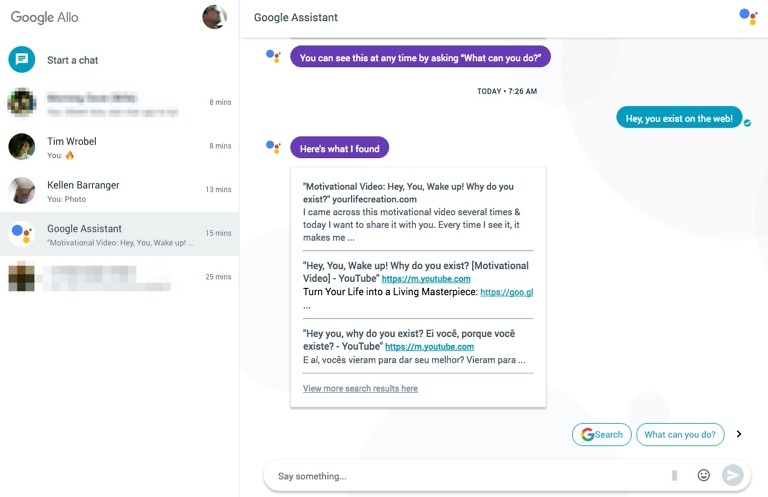The image size is (768, 497).
Task: Open your profile picture at top
Action: pos(214,17)
